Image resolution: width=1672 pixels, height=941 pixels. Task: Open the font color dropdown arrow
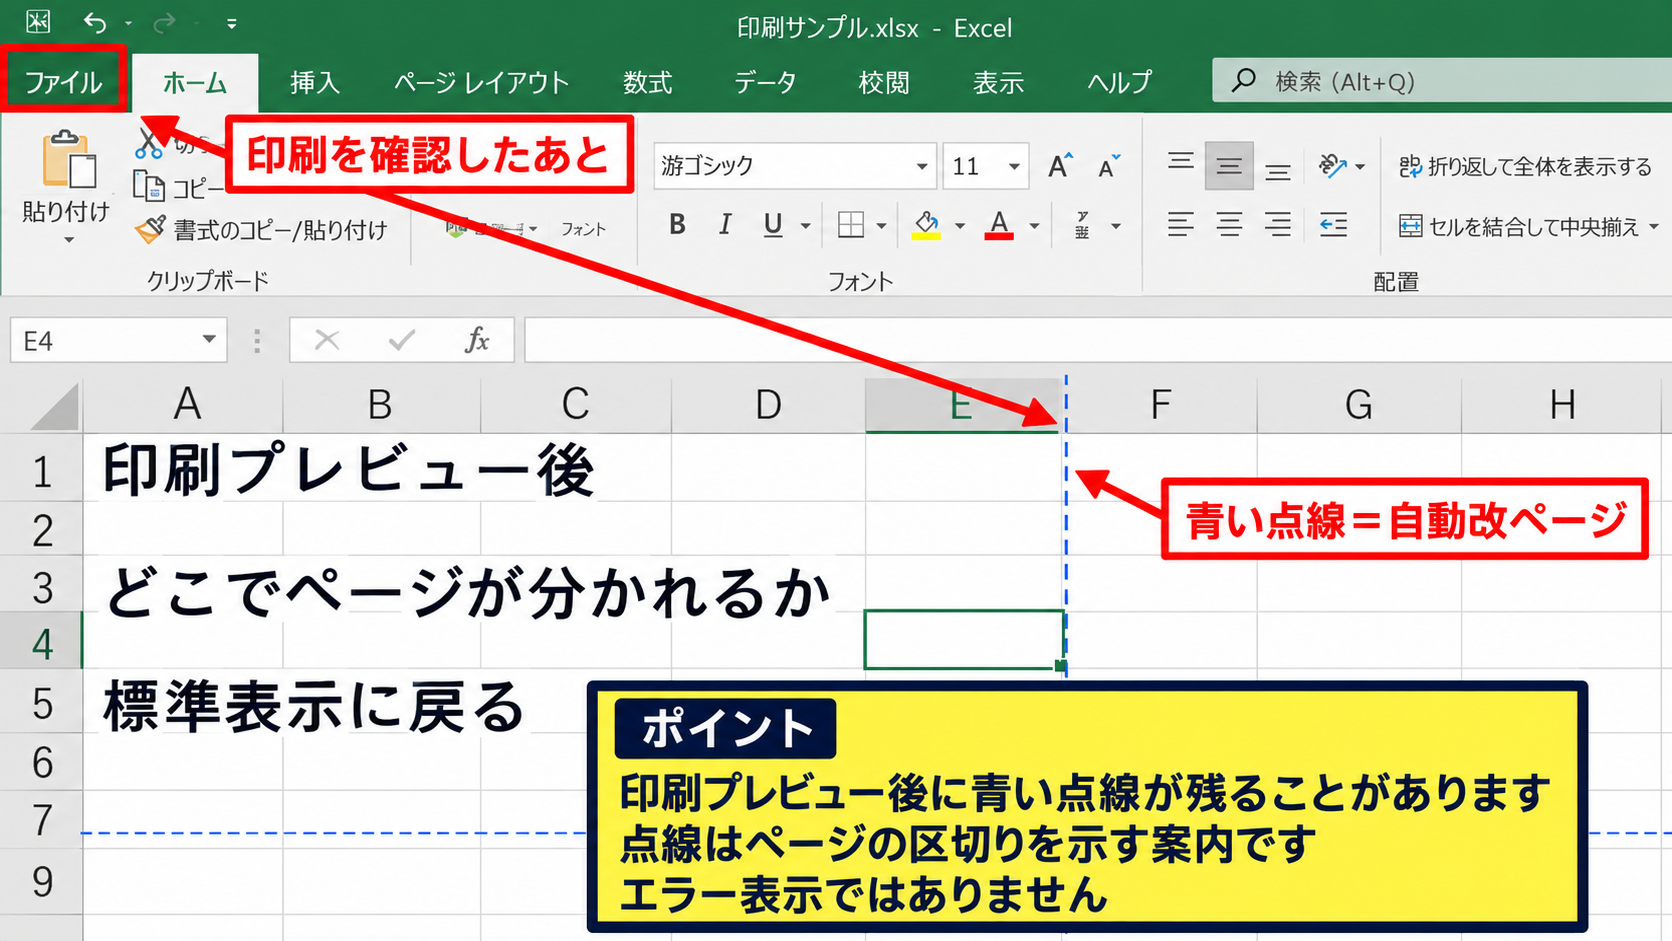[1034, 226]
